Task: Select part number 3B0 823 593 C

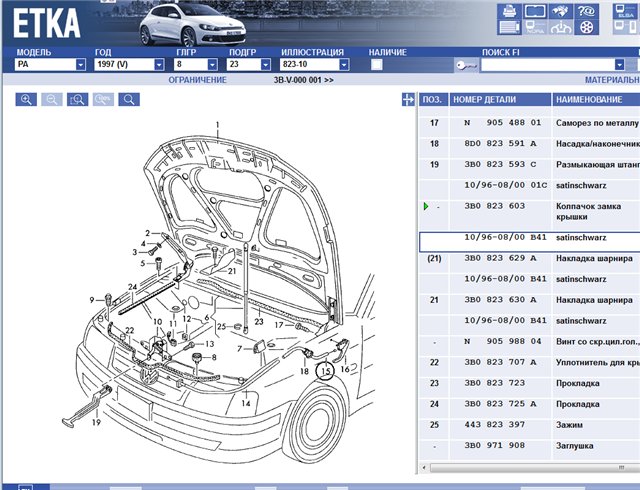Action: pos(500,164)
